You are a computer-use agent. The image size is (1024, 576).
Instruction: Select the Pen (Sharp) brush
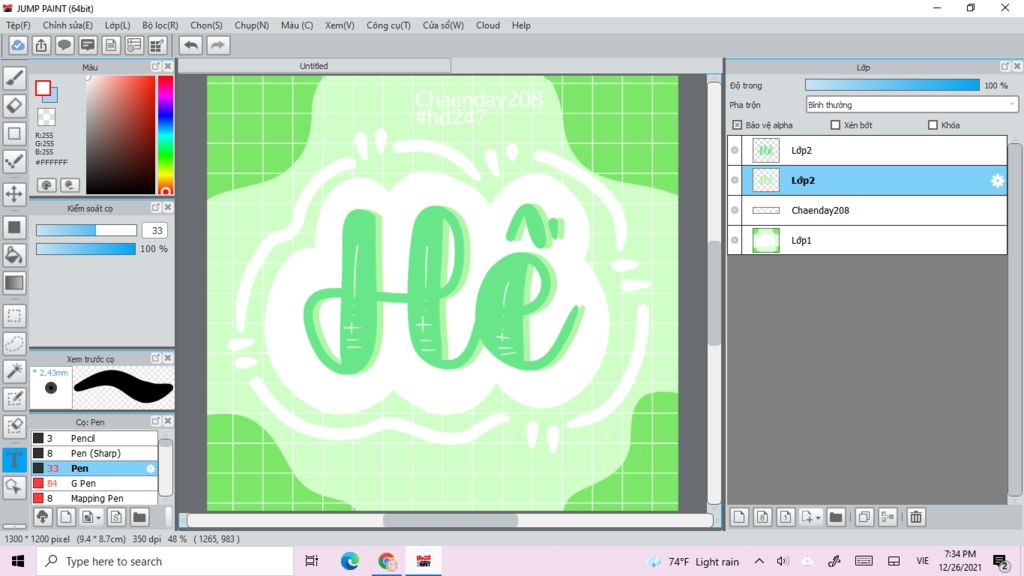click(x=94, y=453)
